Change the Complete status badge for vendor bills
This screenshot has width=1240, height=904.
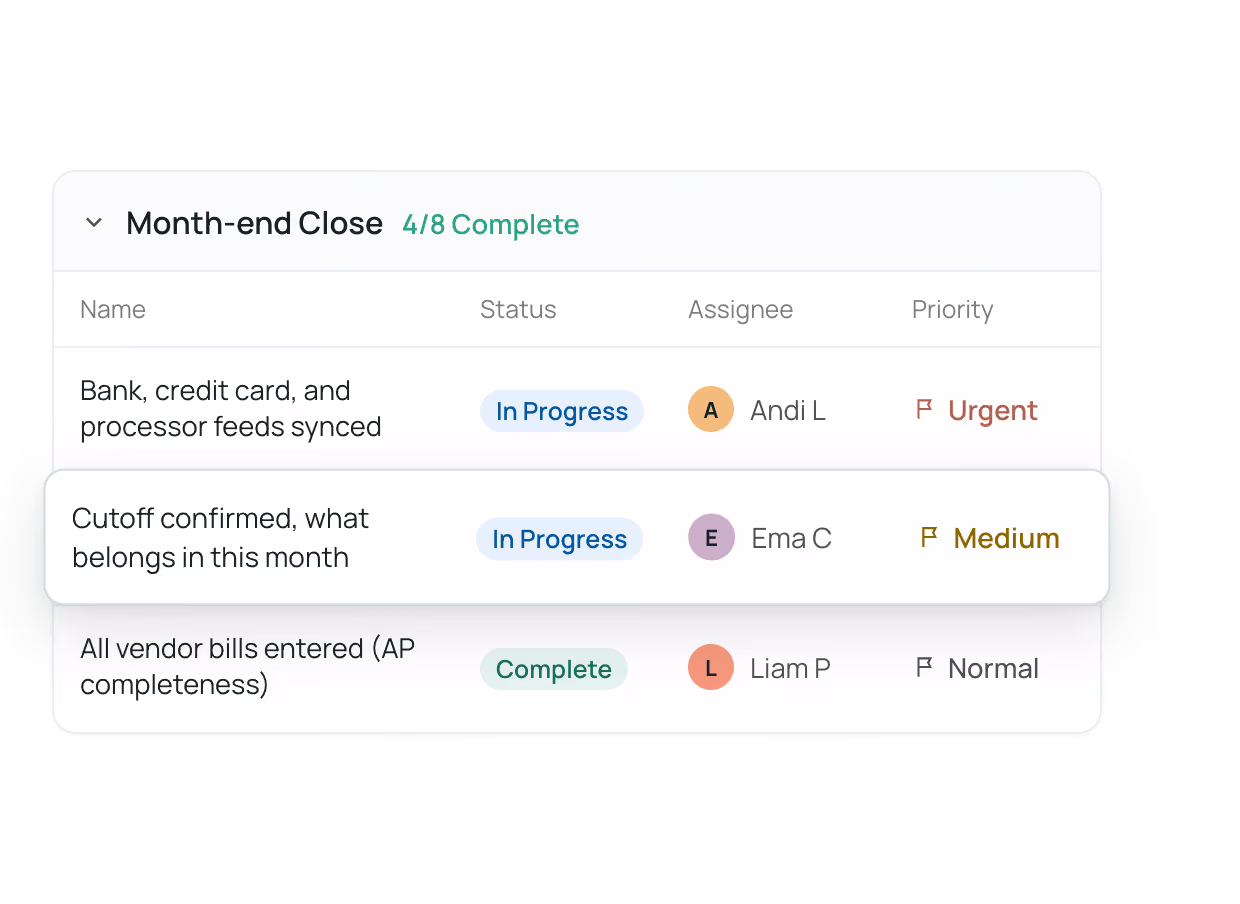(554, 669)
